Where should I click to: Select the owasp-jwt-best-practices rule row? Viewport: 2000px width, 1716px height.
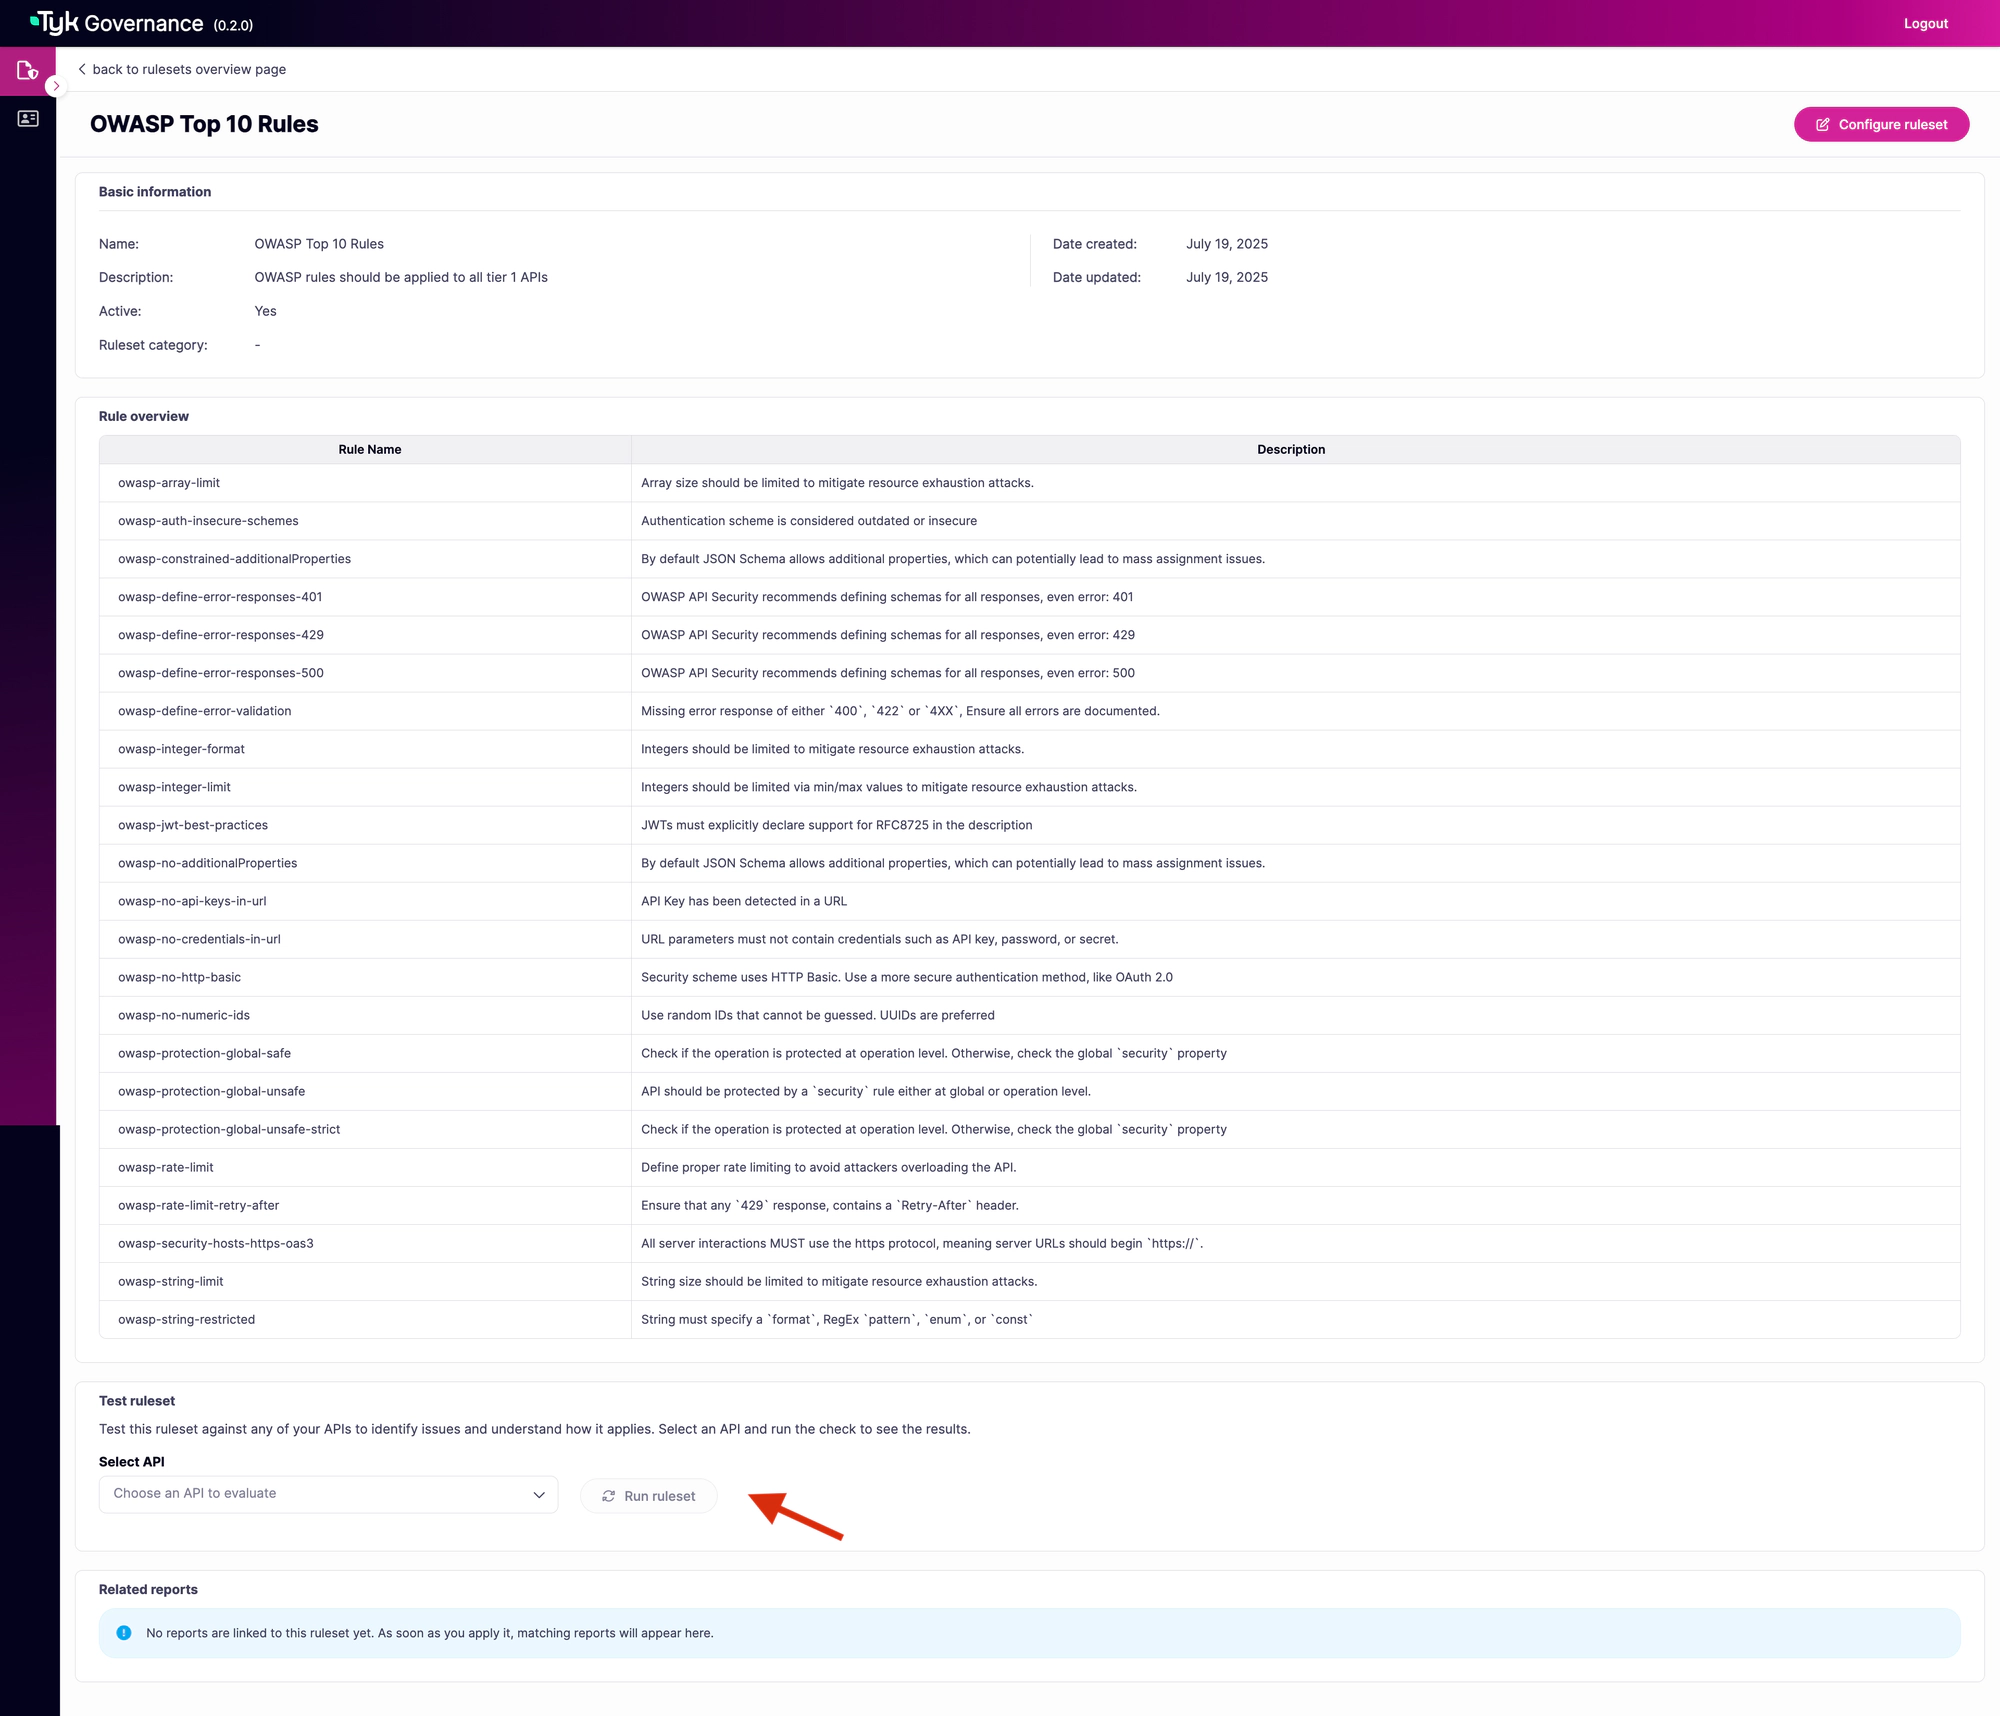click(x=193, y=826)
